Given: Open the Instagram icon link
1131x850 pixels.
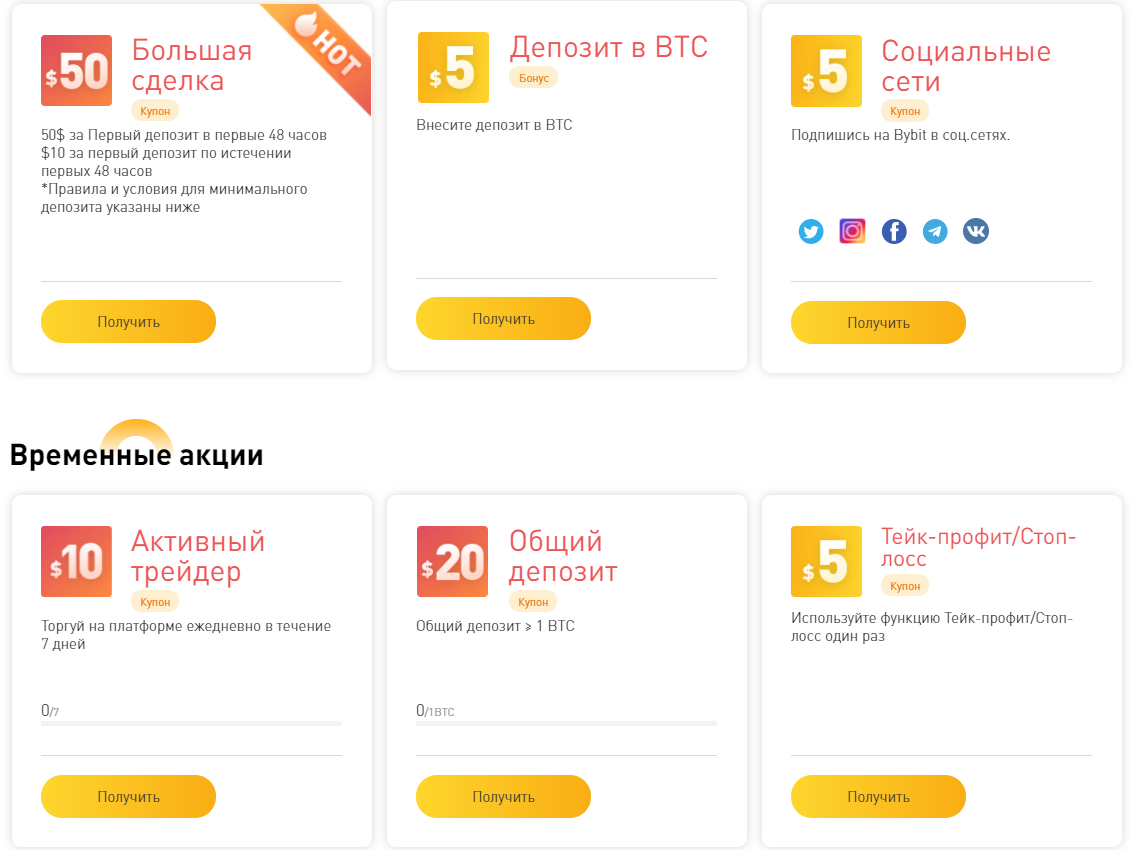Looking at the screenshot, I should pos(852,232).
